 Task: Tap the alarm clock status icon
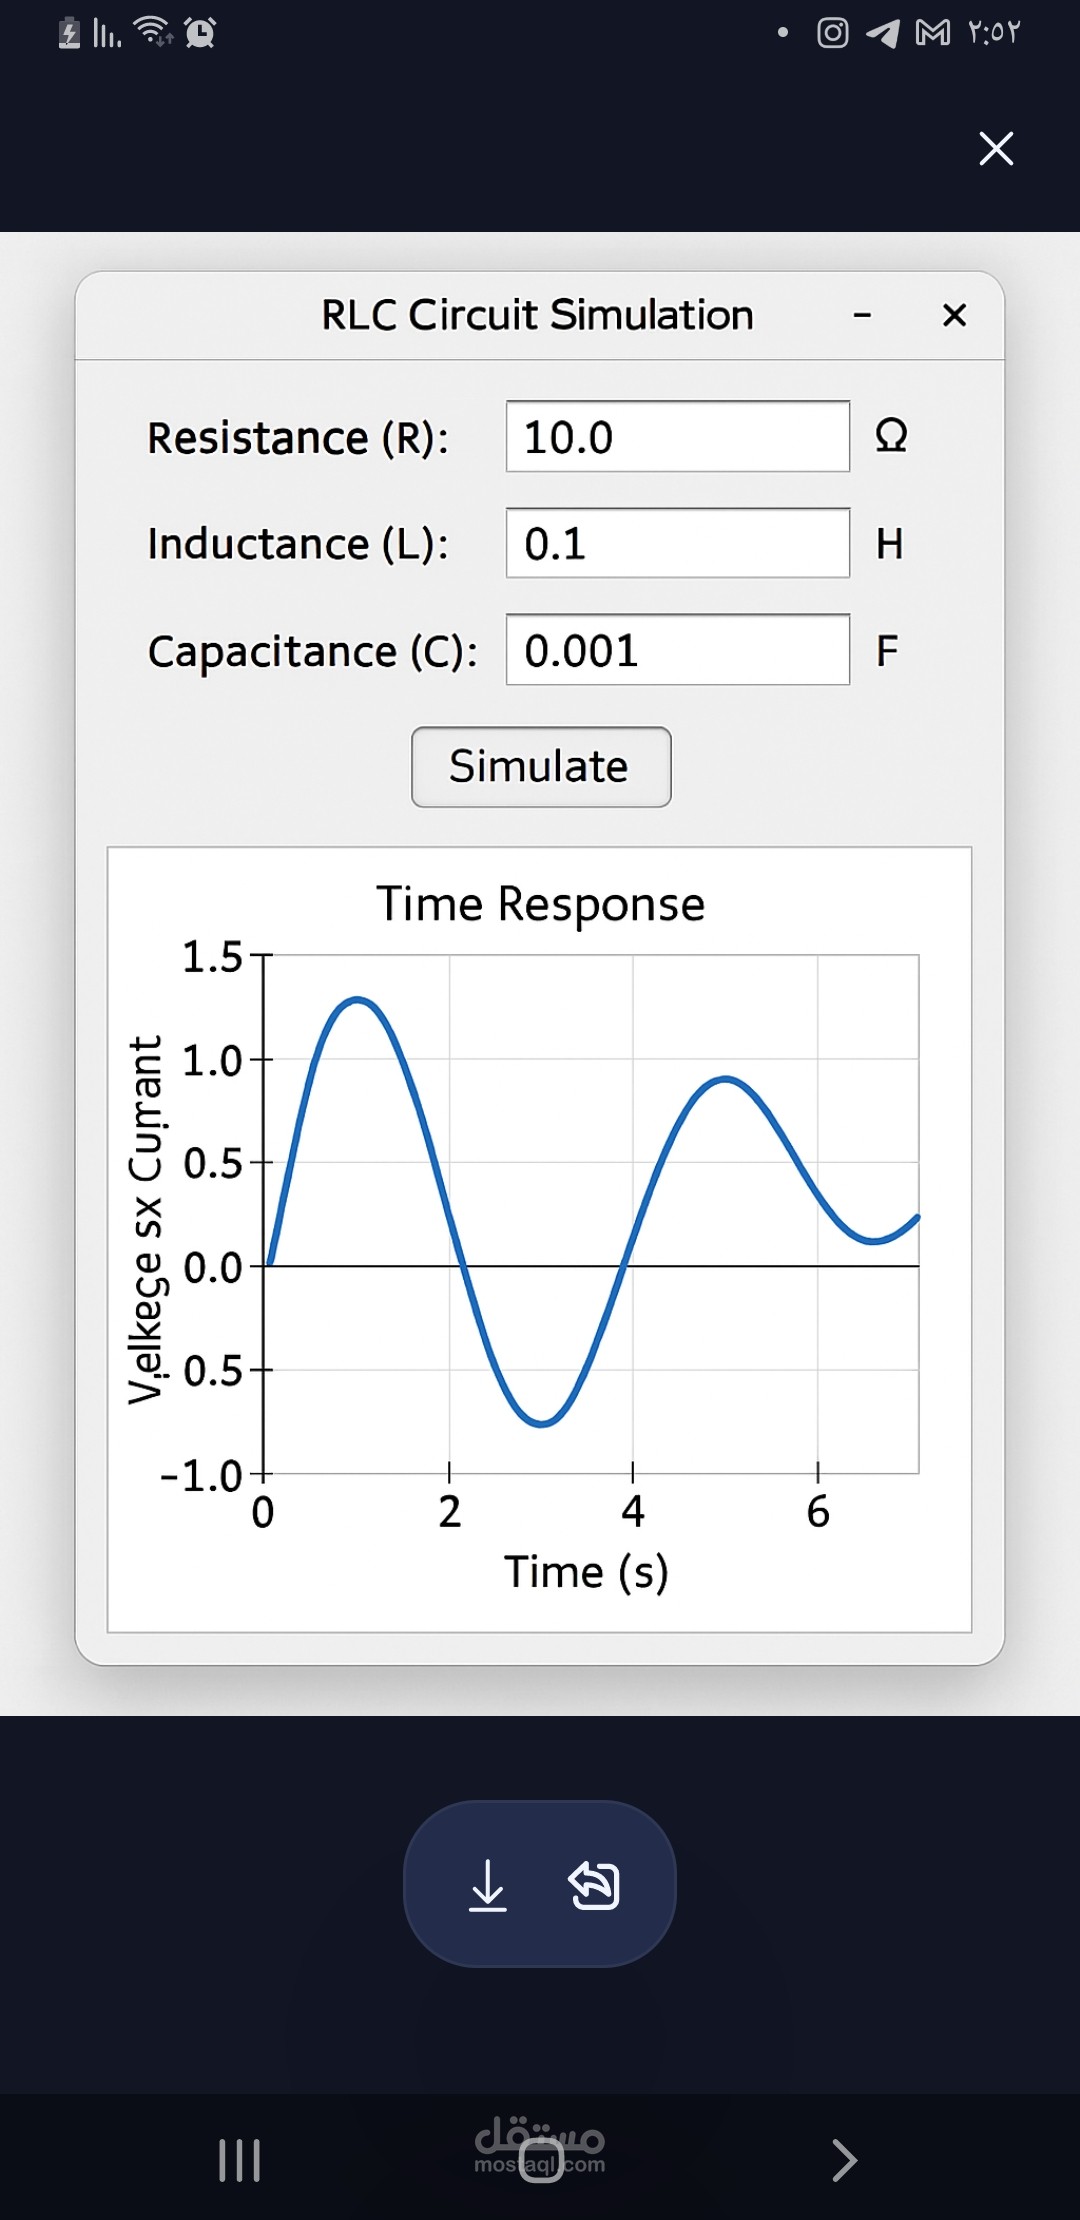pos(200,33)
